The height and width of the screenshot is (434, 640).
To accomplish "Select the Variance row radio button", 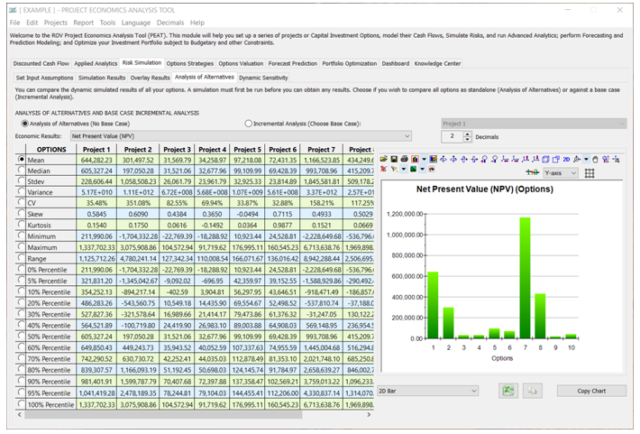I will click(x=21, y=191).
